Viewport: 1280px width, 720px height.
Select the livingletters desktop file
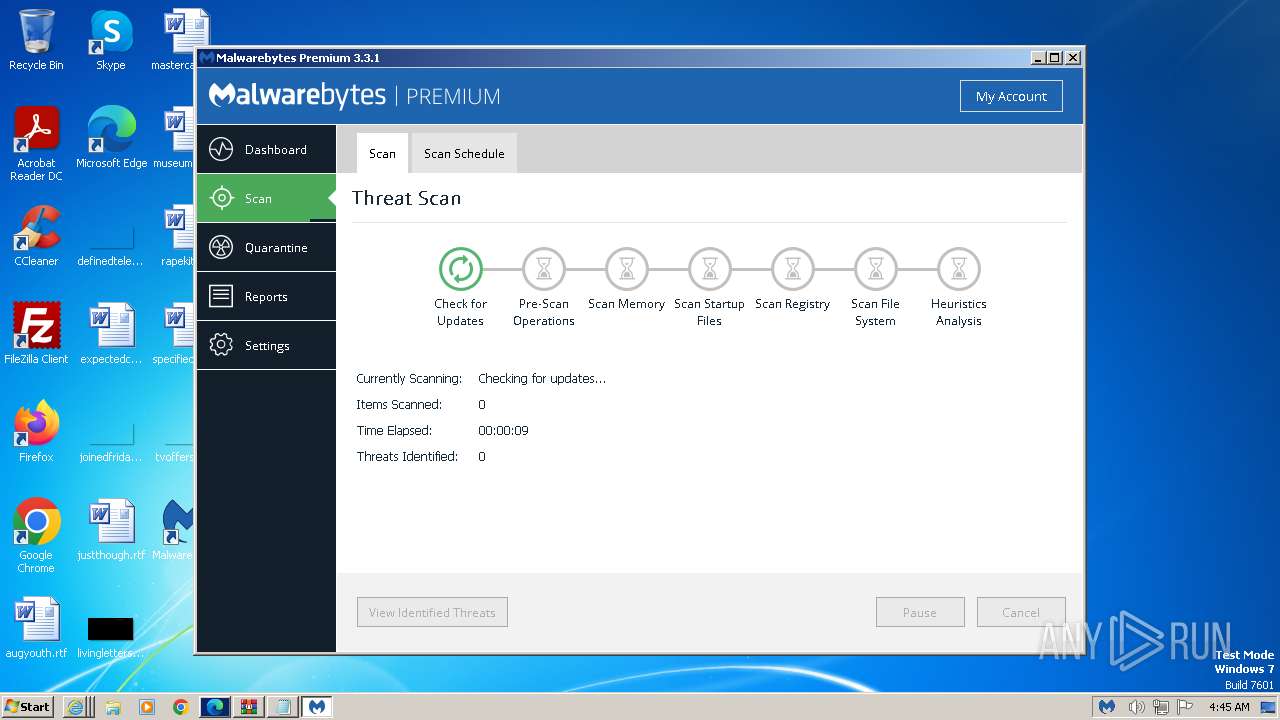pyautogui.click(x=111, y=638)
